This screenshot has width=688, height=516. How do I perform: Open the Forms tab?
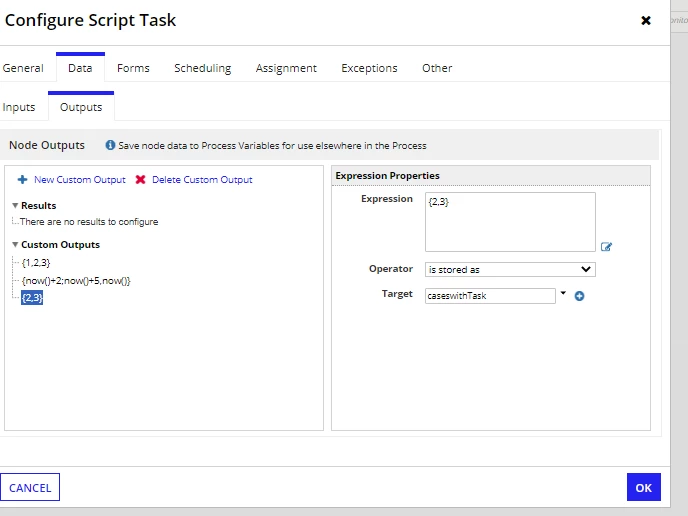133,68
